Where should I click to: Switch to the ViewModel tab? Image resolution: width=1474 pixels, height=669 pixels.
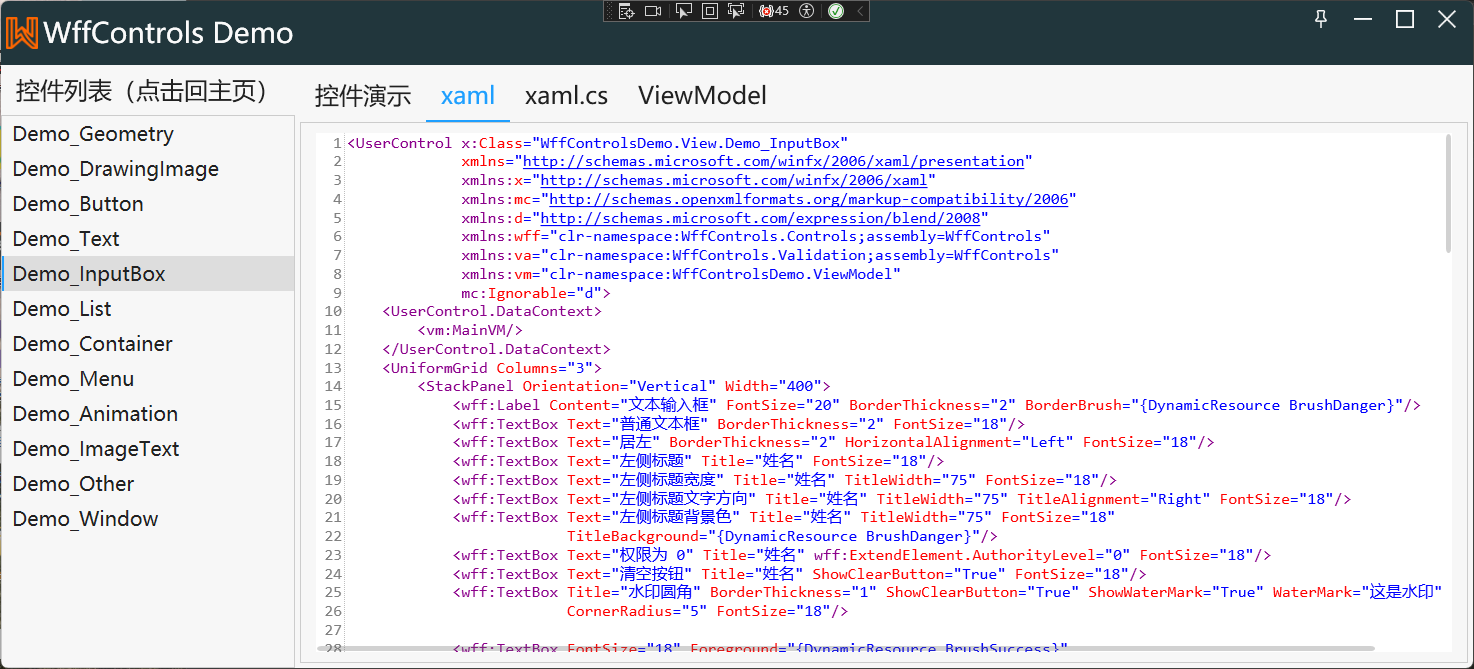703,96
